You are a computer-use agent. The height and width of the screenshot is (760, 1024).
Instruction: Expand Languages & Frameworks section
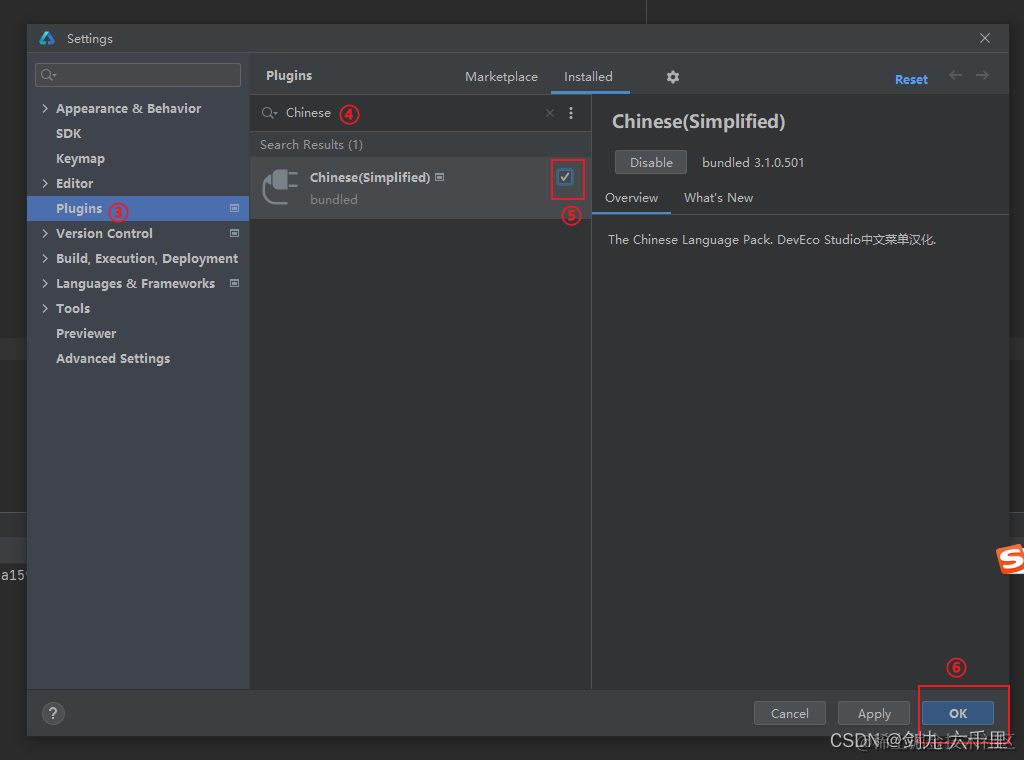point(45,283)
